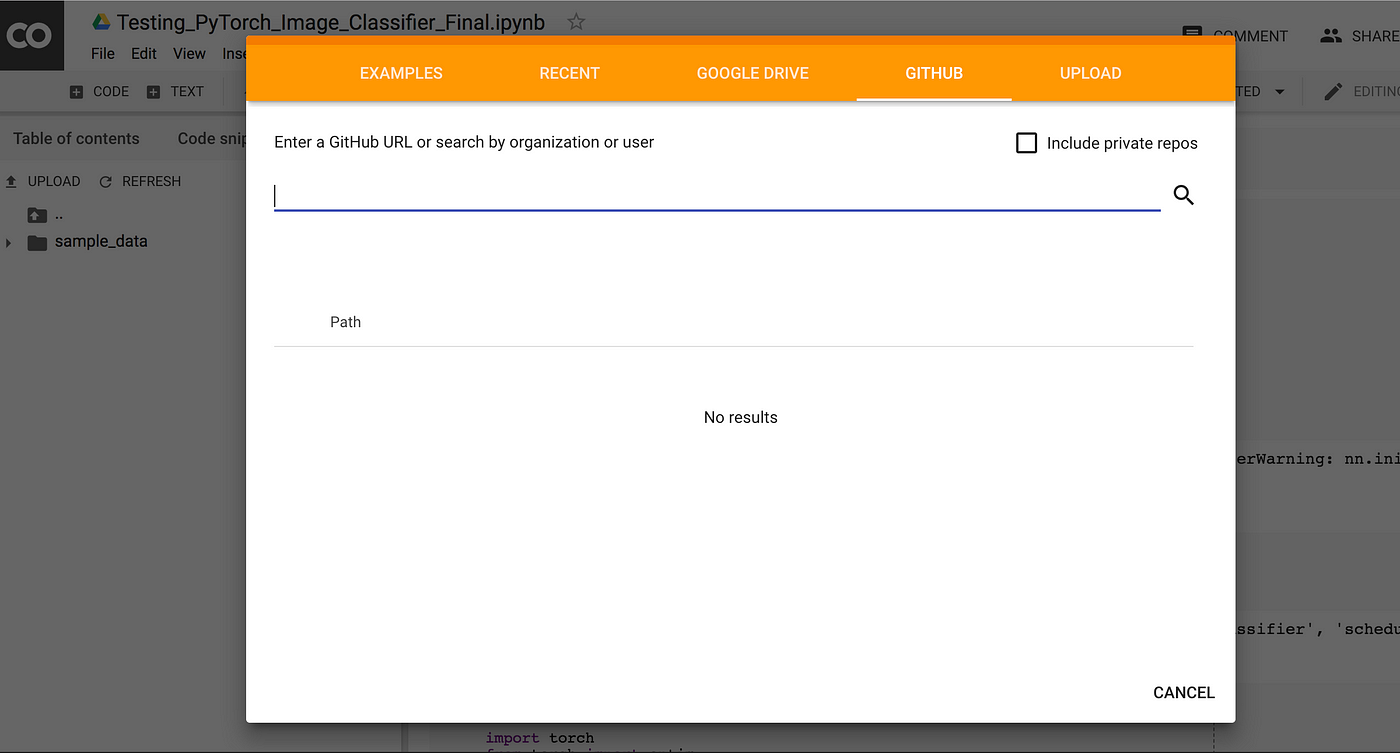Viewport: 1400px width, 753px height.
Task: Click the parent directory '..' entry
Action: pos(59,216)
